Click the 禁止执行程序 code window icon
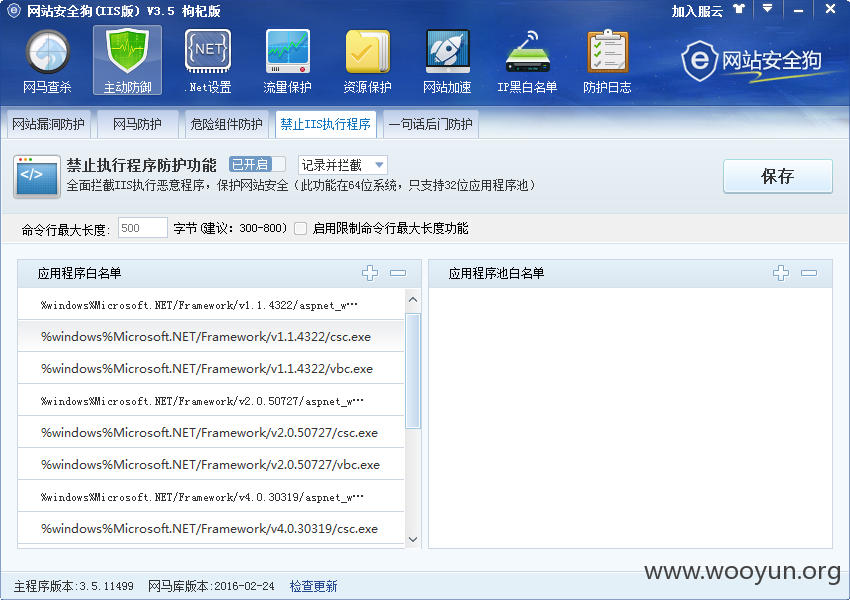This screenshot has width=850, height=600. coord(37,176)
